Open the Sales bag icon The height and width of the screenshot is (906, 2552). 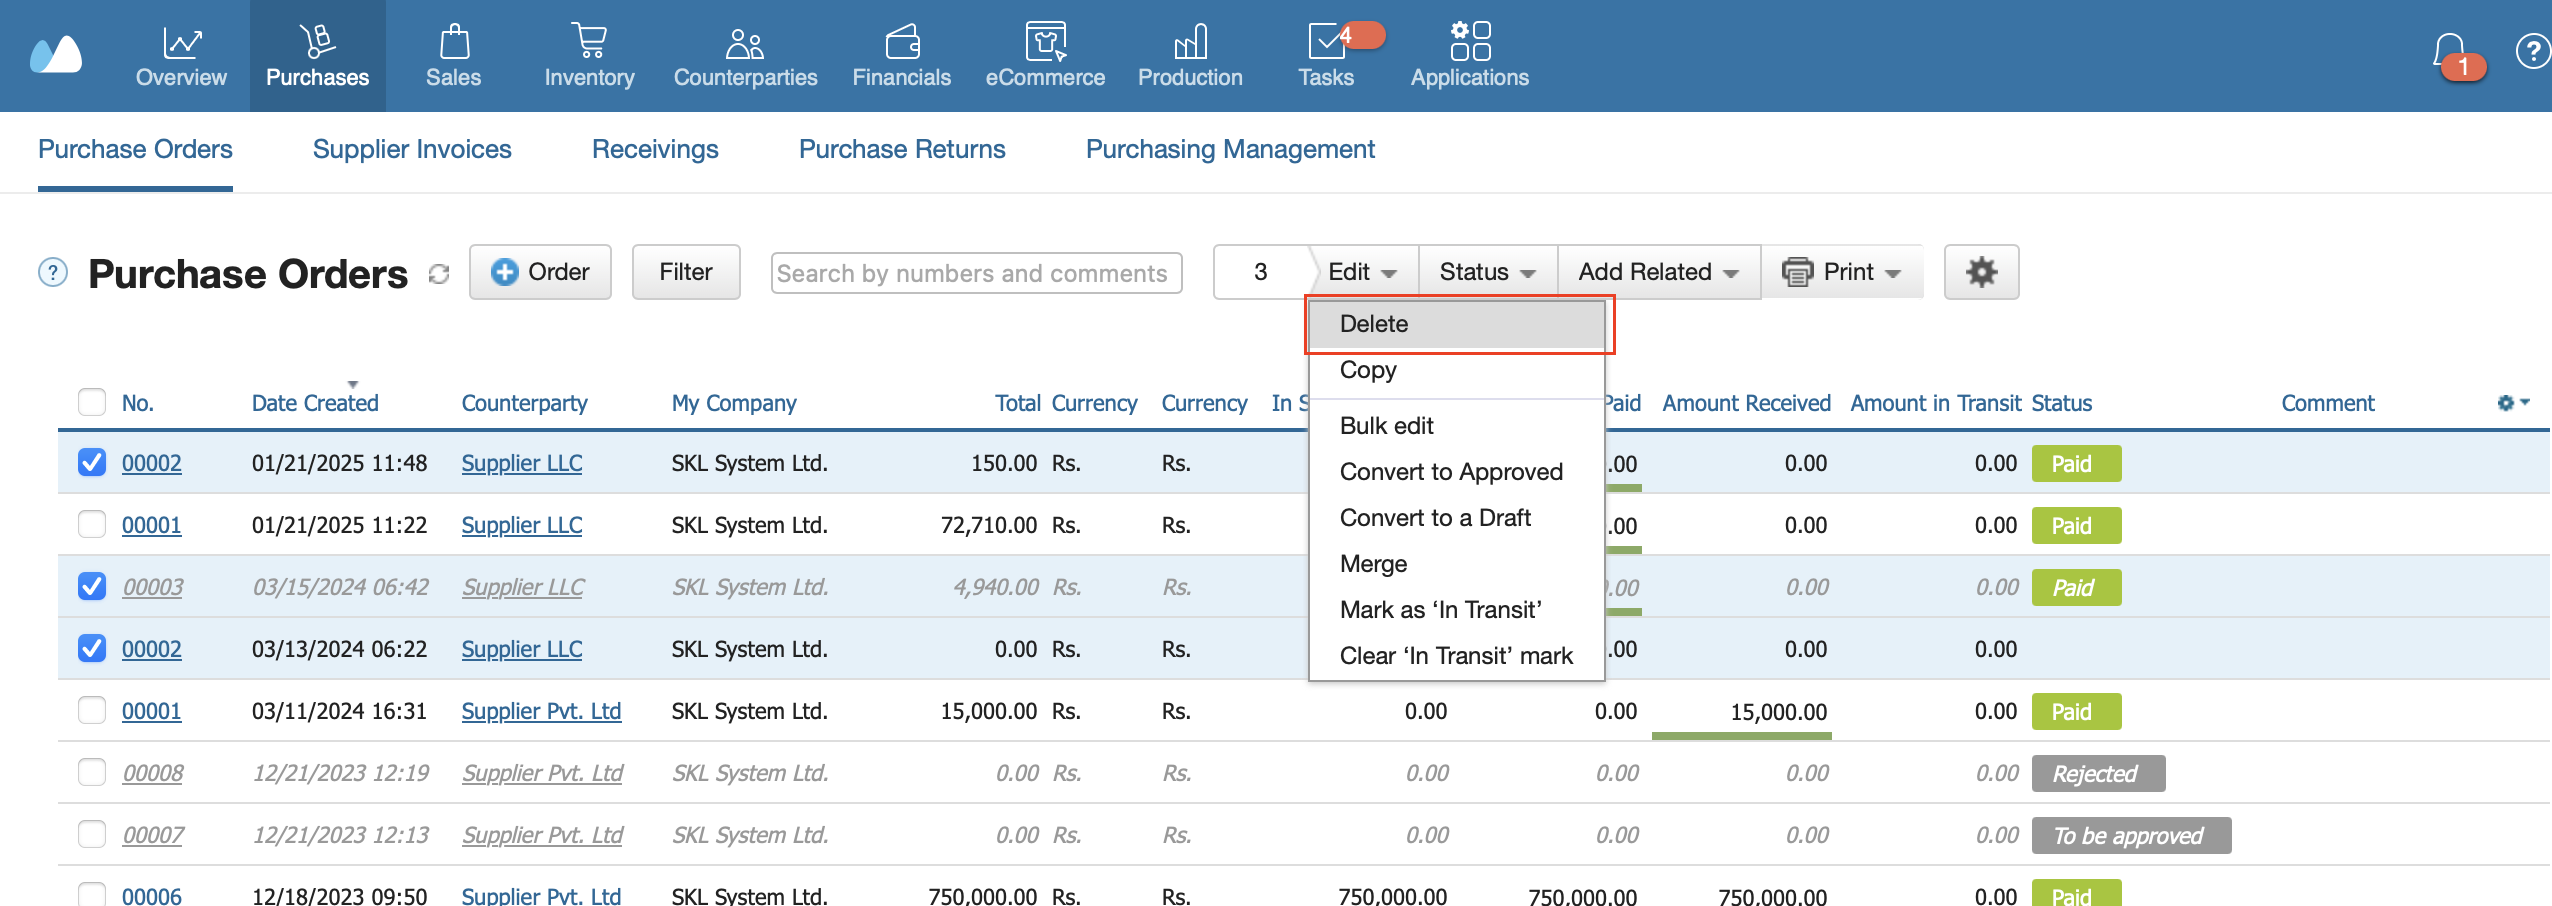click(x=454, y=42)
